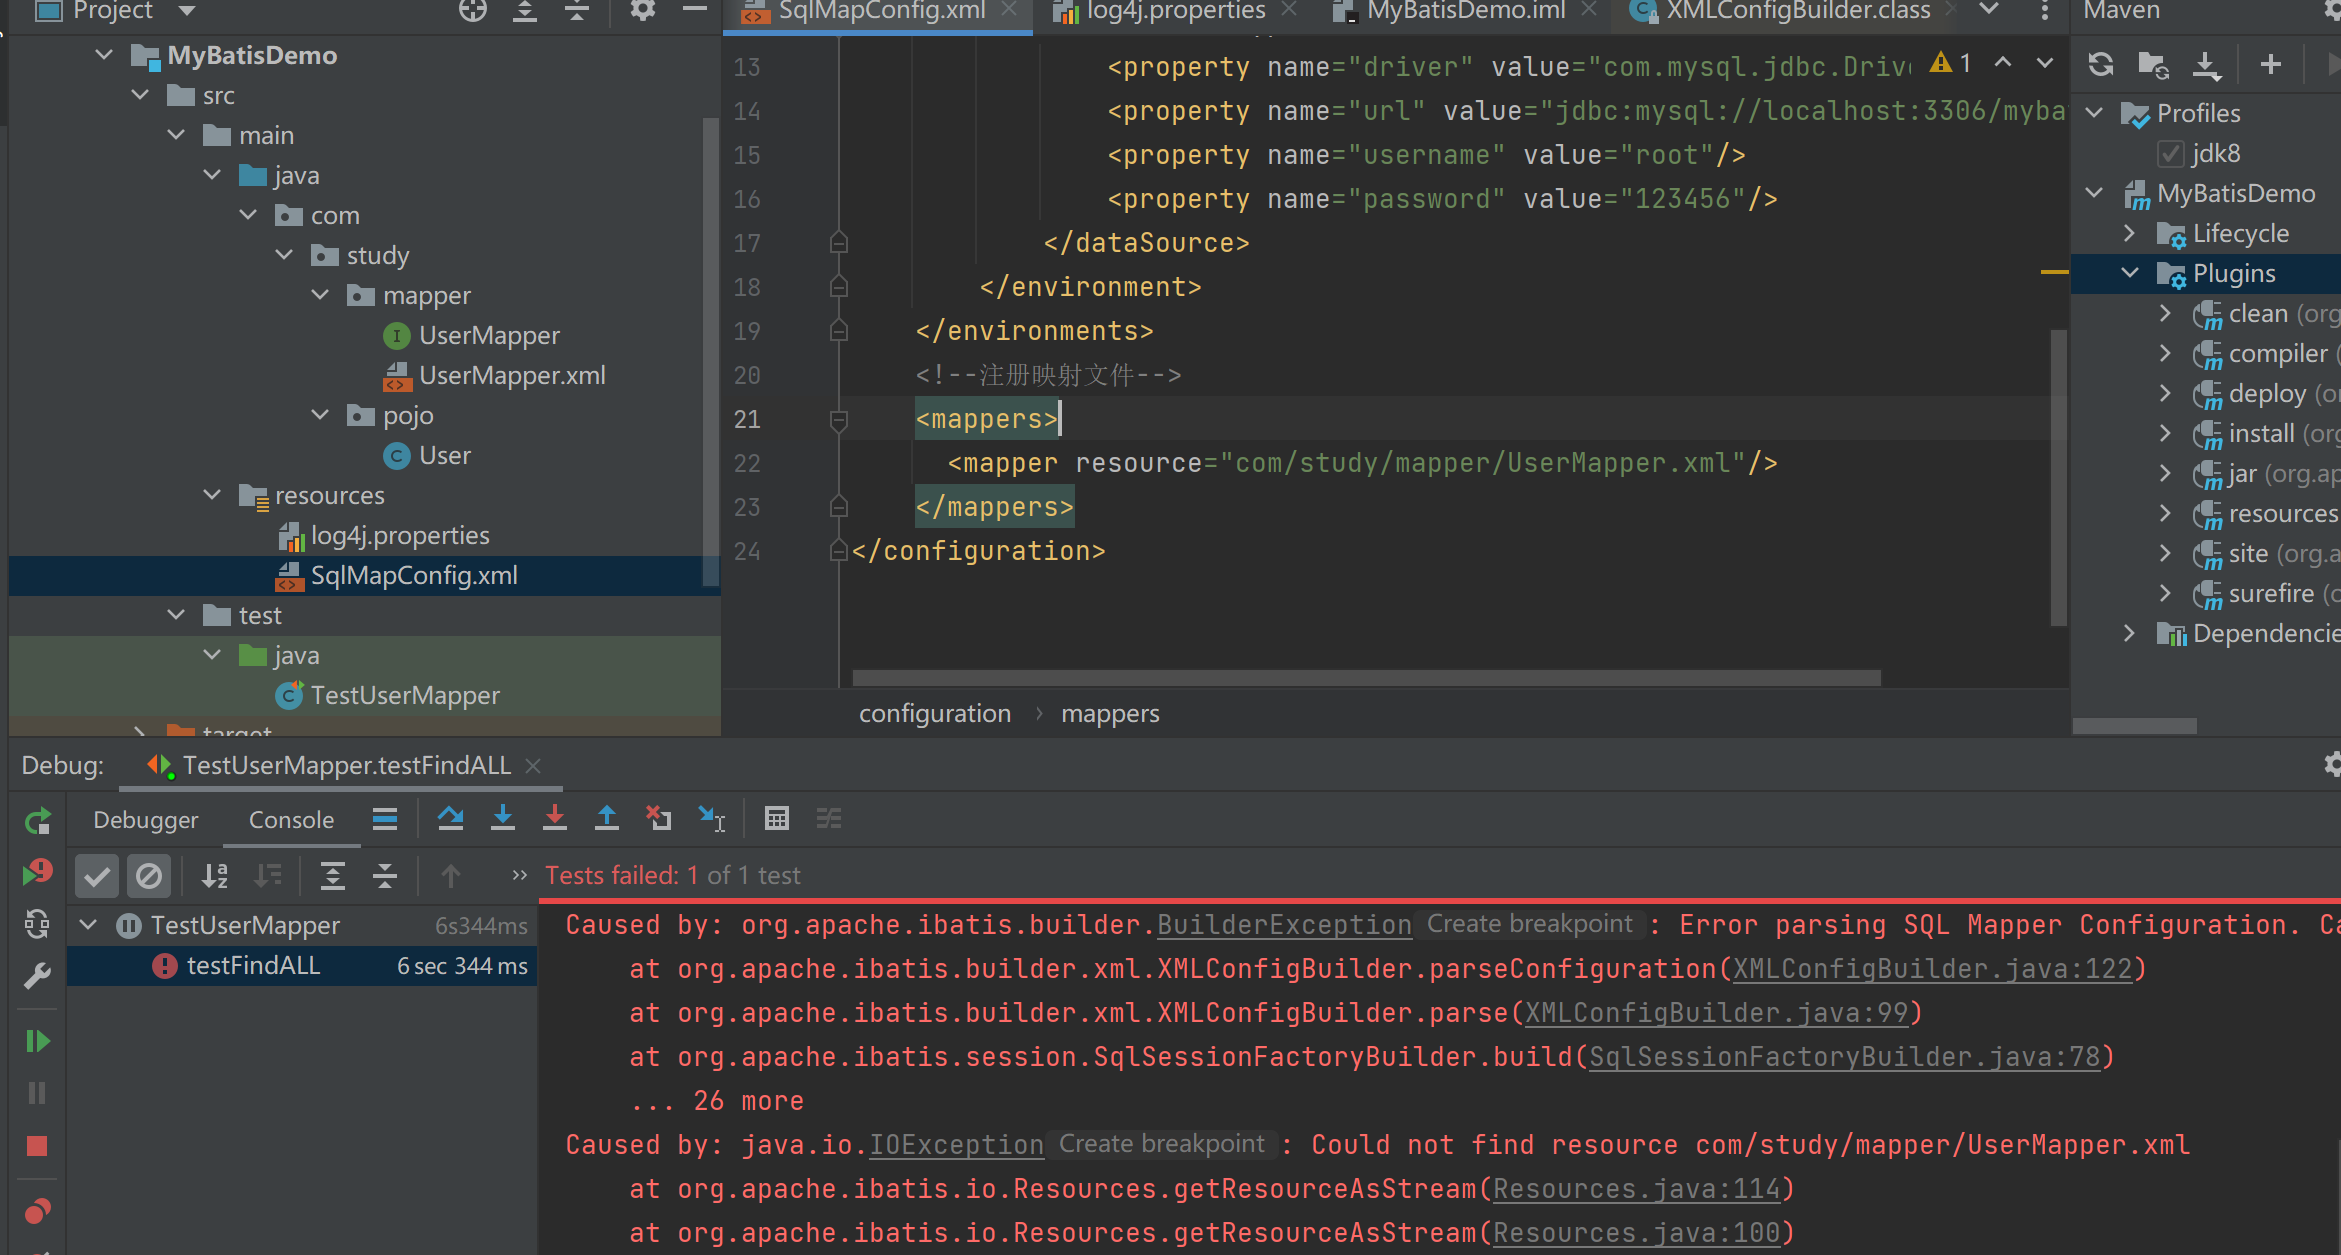2341x1255 pixels.
Task: Add a Maven project with plus icon
Action: (x=2271, y=64)
